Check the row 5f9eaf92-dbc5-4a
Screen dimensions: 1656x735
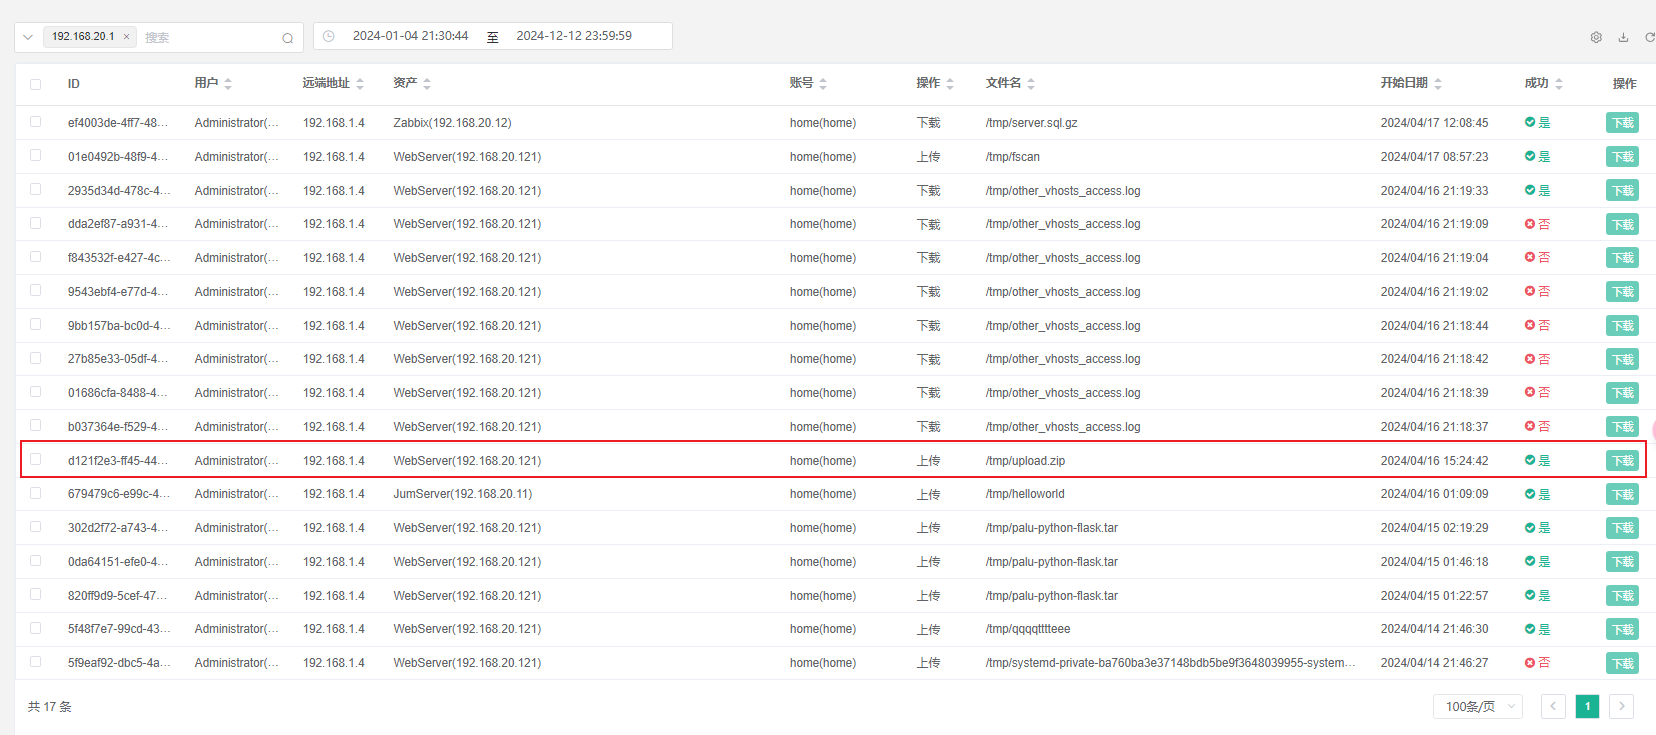36,662
